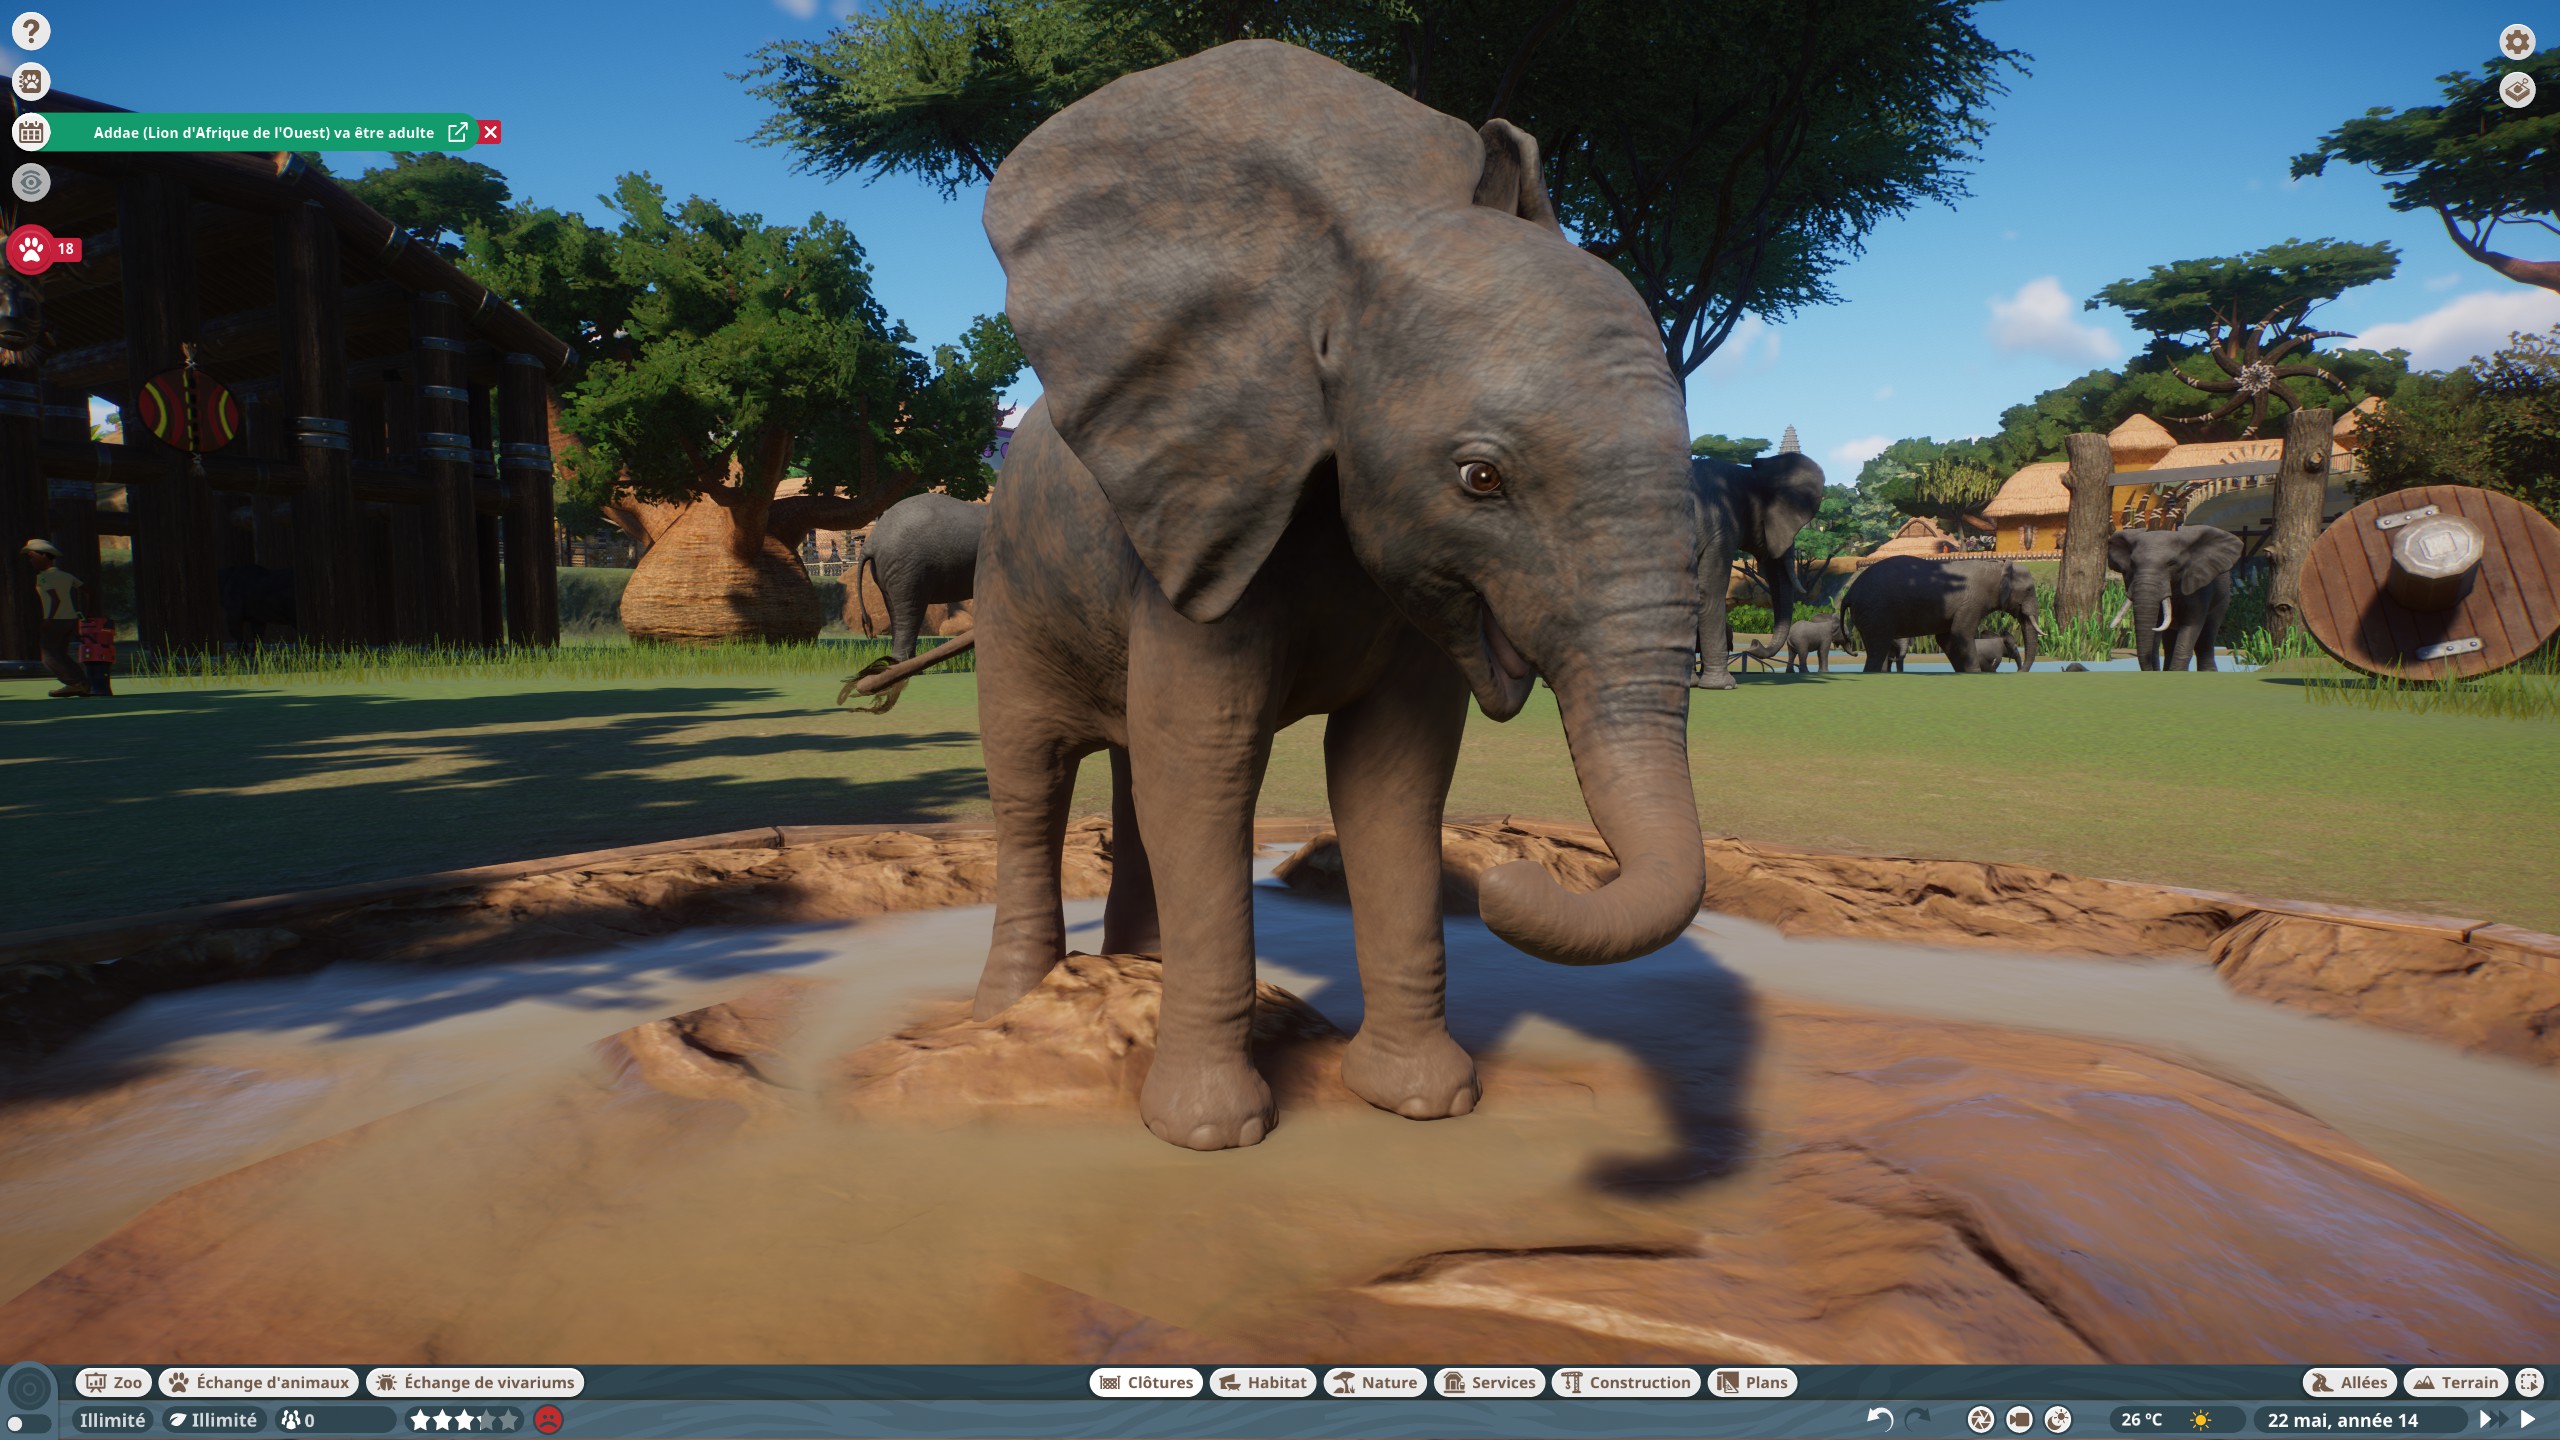Toggle the day/night sun-moon icon

pos(2058,1420)
